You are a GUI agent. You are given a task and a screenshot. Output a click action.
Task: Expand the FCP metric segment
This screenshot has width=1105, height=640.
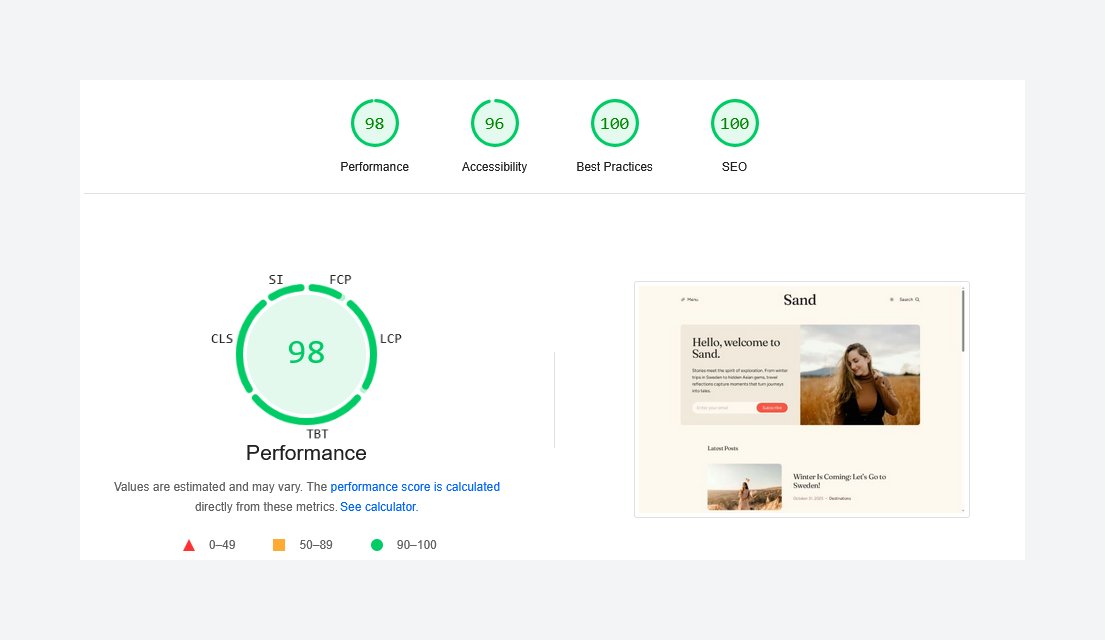[340, 279]
